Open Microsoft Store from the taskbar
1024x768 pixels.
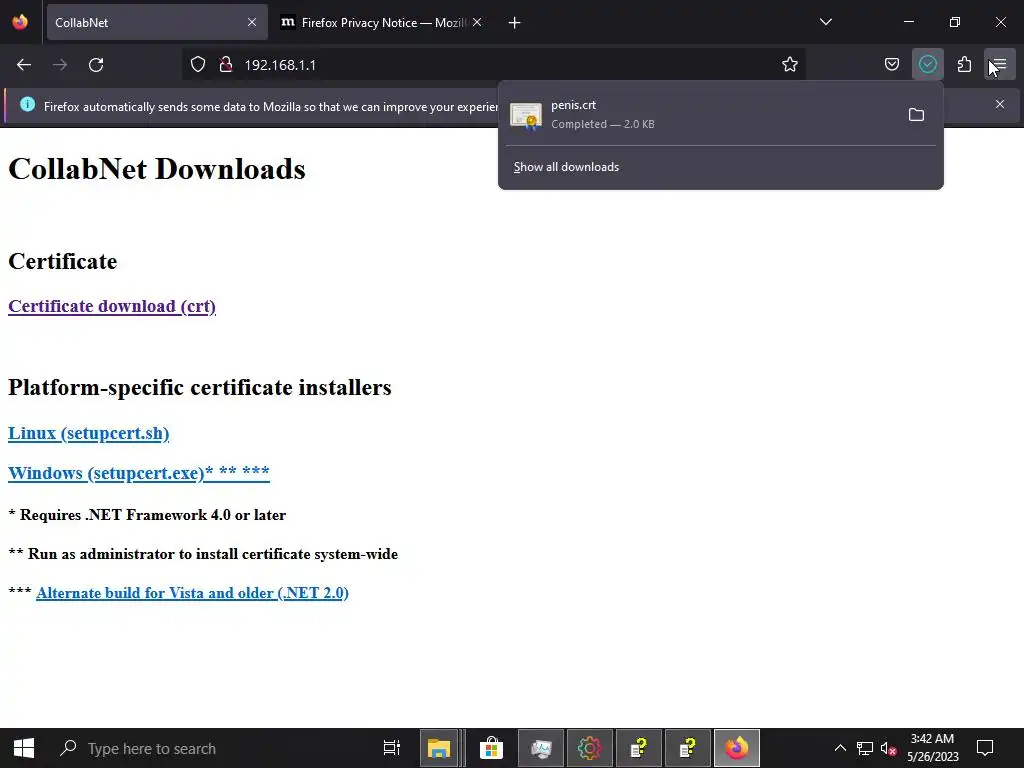click(491, 748)
